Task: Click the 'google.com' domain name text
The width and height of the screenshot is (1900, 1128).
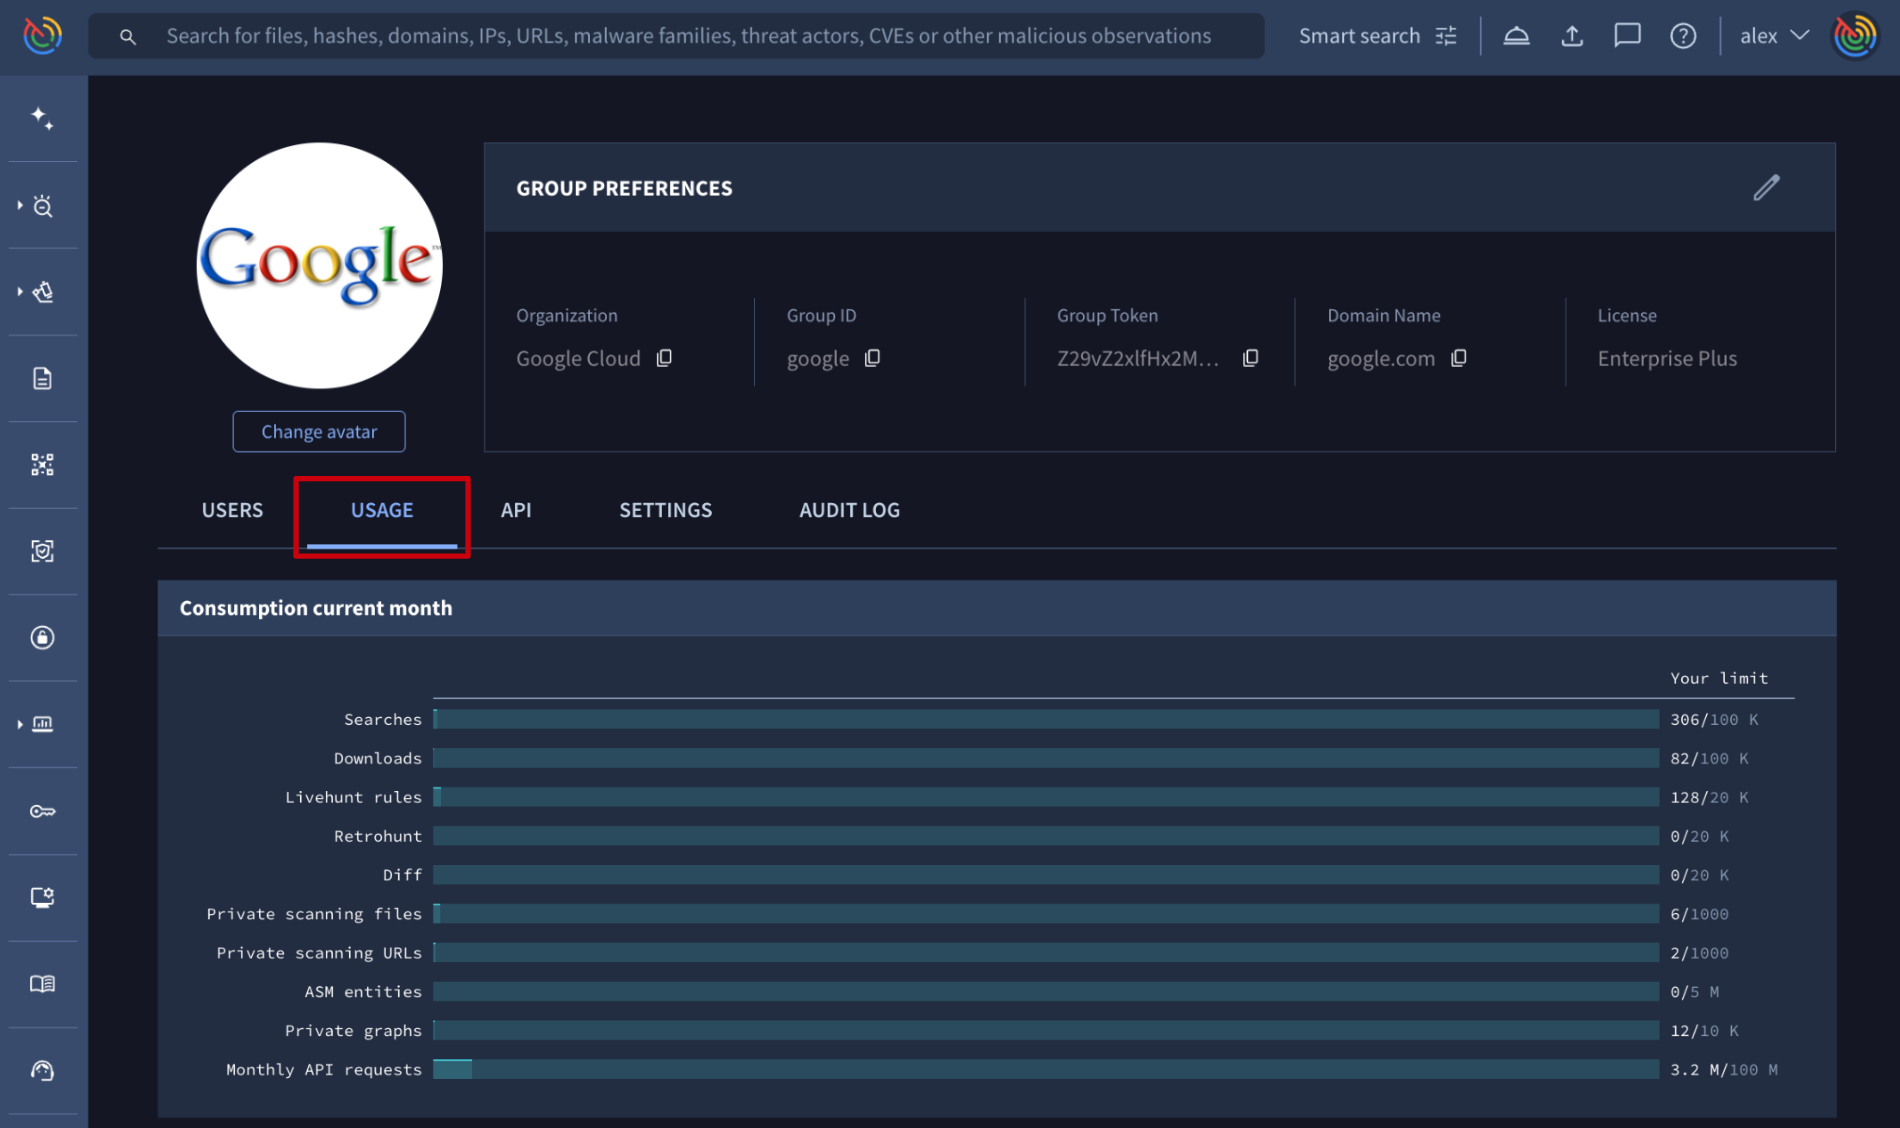Action: point(1381,358)
